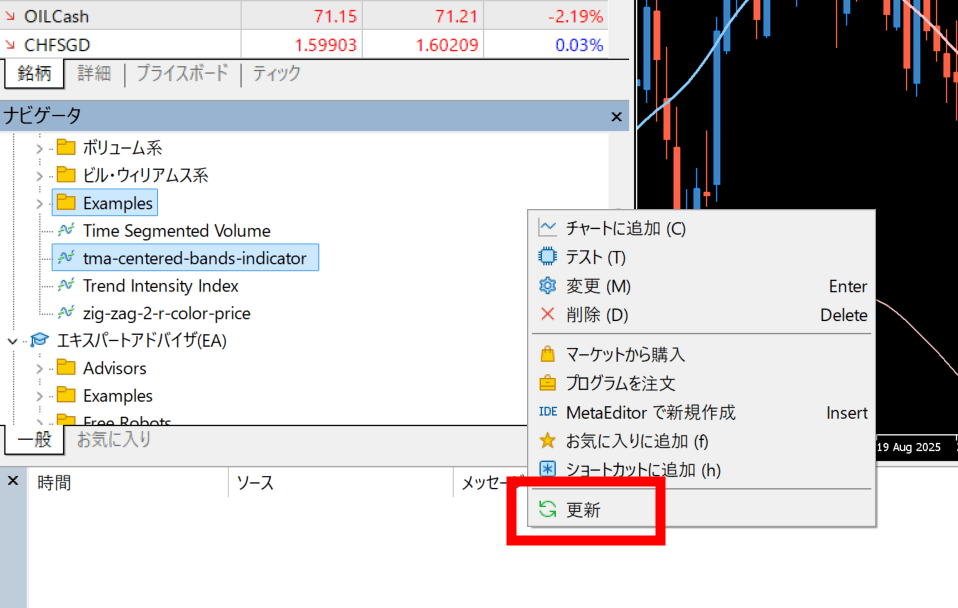Screen dimensions: 958x608
Task: Click 変更 (M) menu entry
Action: click(x=703, y=286)
